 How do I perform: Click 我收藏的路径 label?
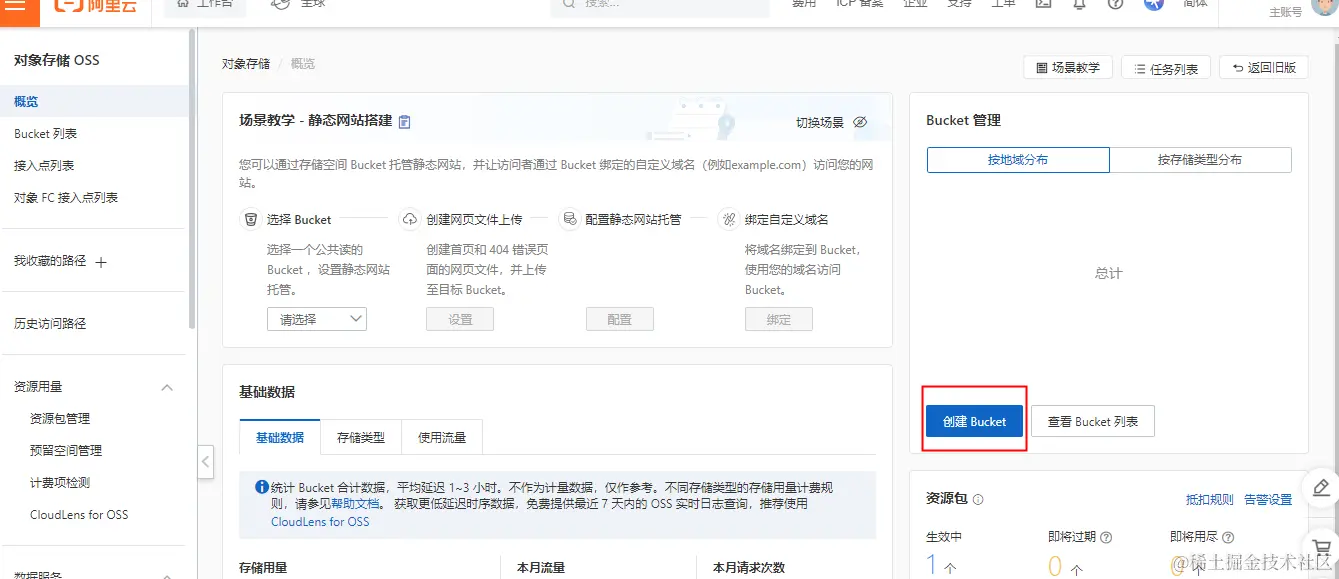click(50, 261)
